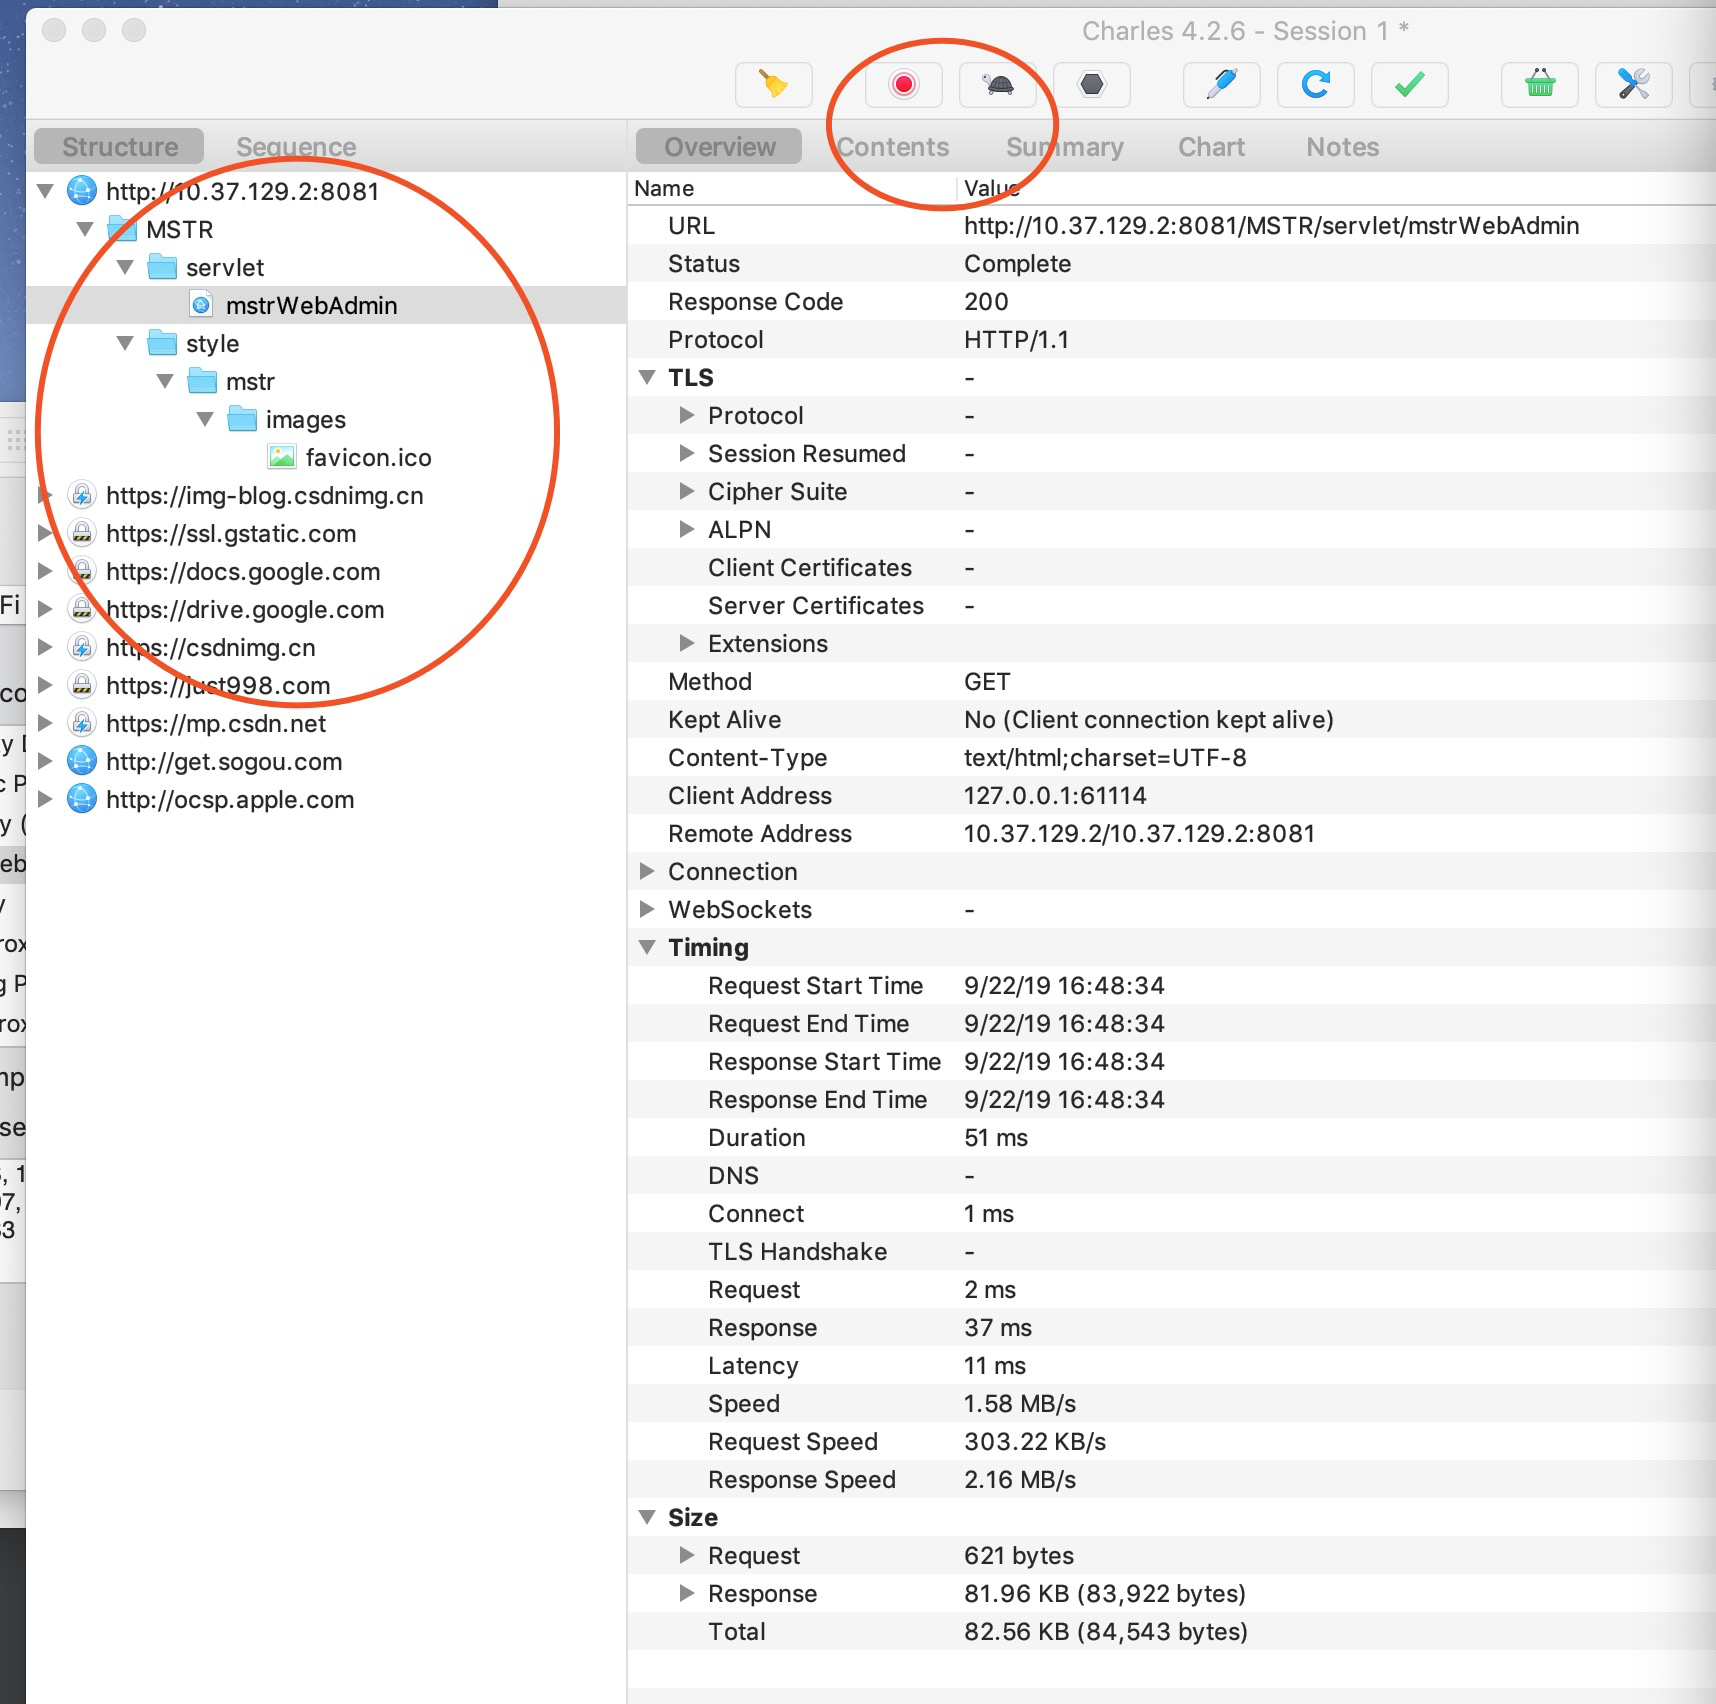Collapse the images folder triangle
1716x1704 pixels.
pos(205,419)
